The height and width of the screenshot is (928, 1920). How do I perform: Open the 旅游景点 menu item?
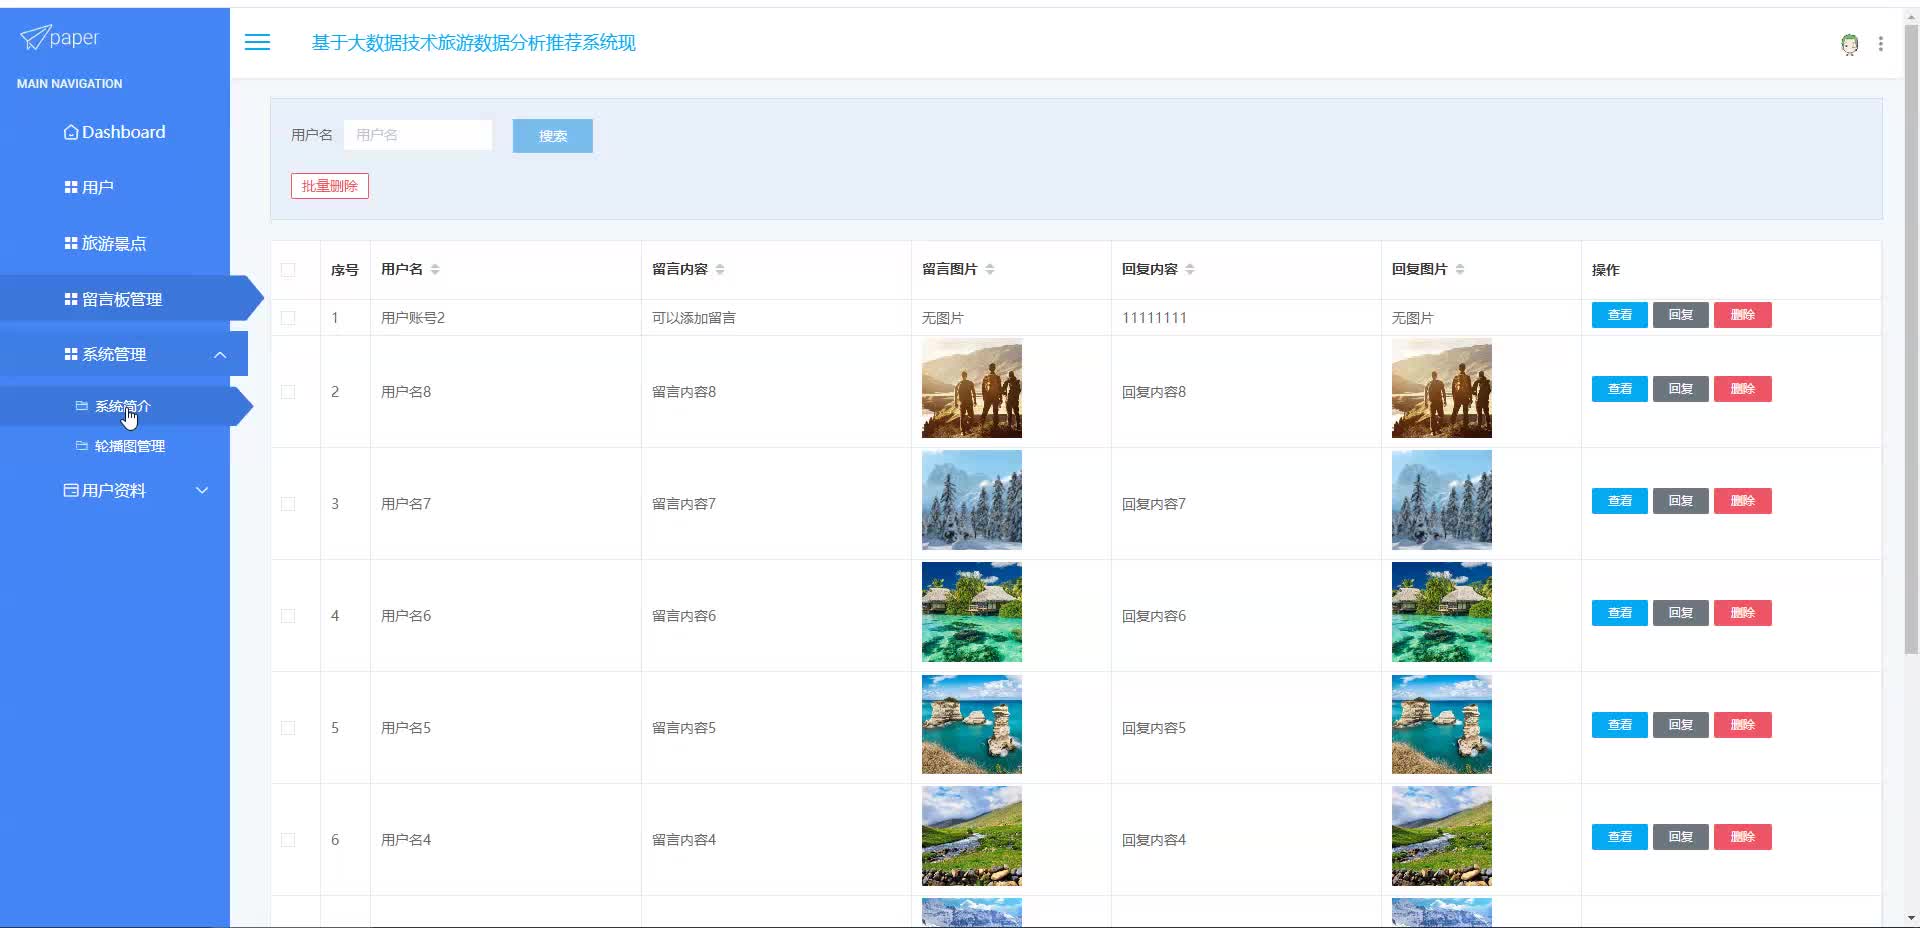115,243
